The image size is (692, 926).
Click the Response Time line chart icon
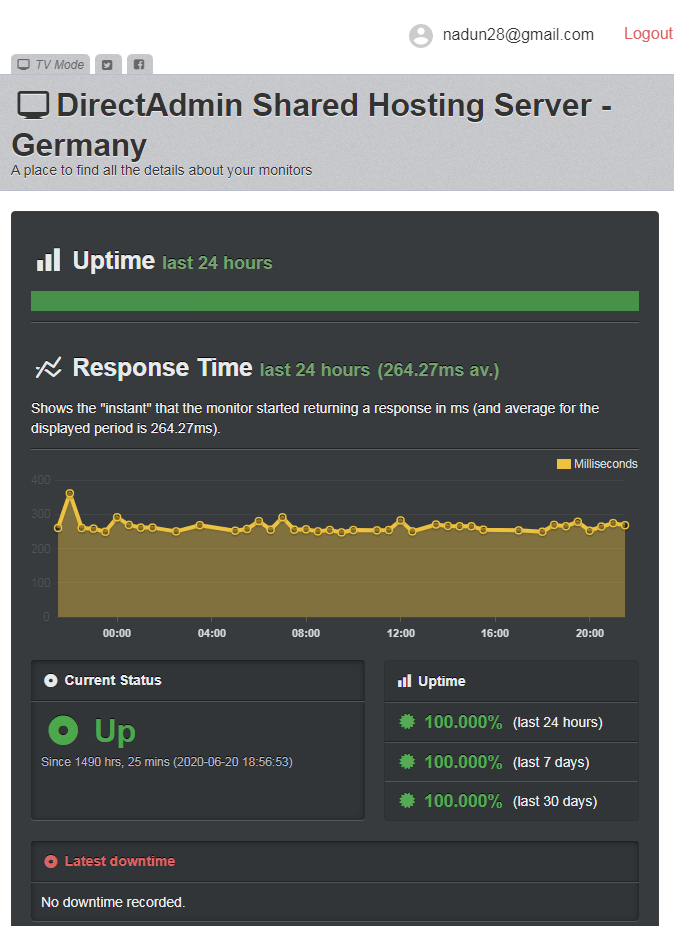pos(48,368)
